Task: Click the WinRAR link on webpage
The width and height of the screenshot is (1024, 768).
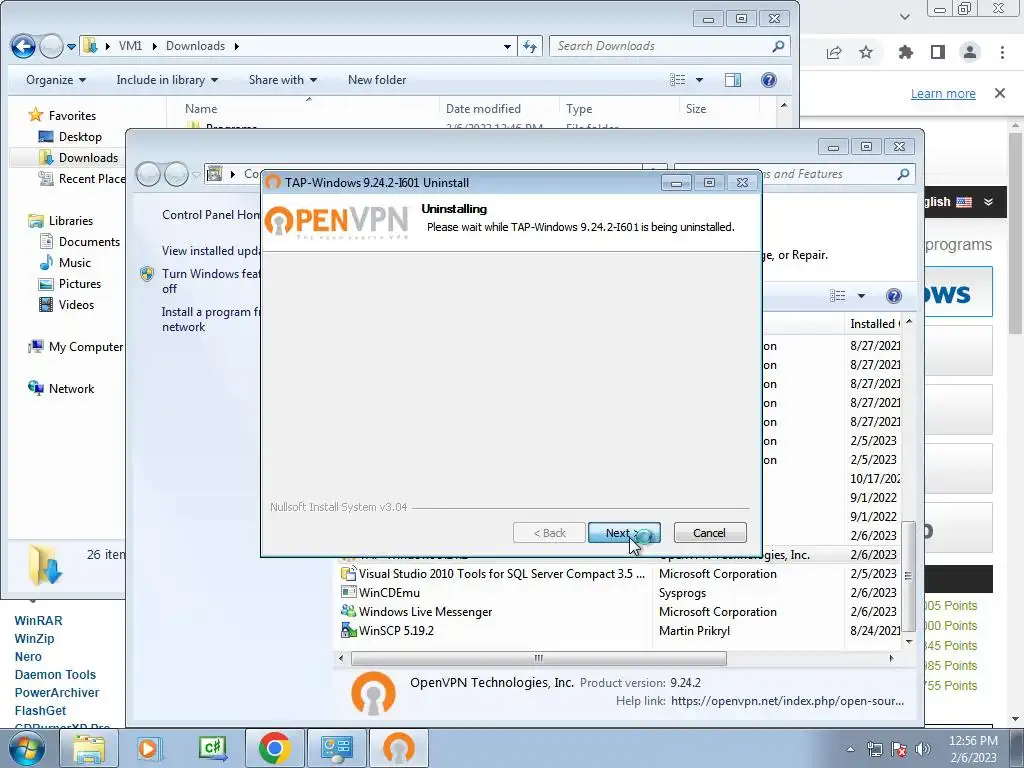Action: pos(39,620)
